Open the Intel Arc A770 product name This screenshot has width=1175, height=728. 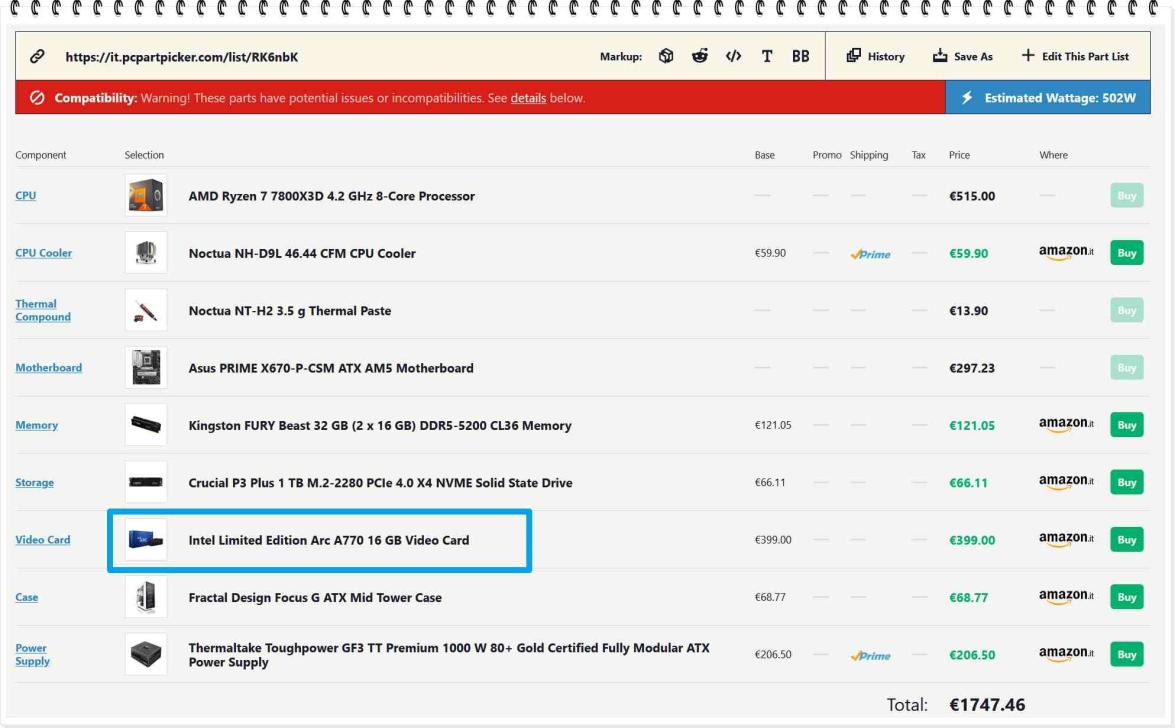(x=328, y=540)
